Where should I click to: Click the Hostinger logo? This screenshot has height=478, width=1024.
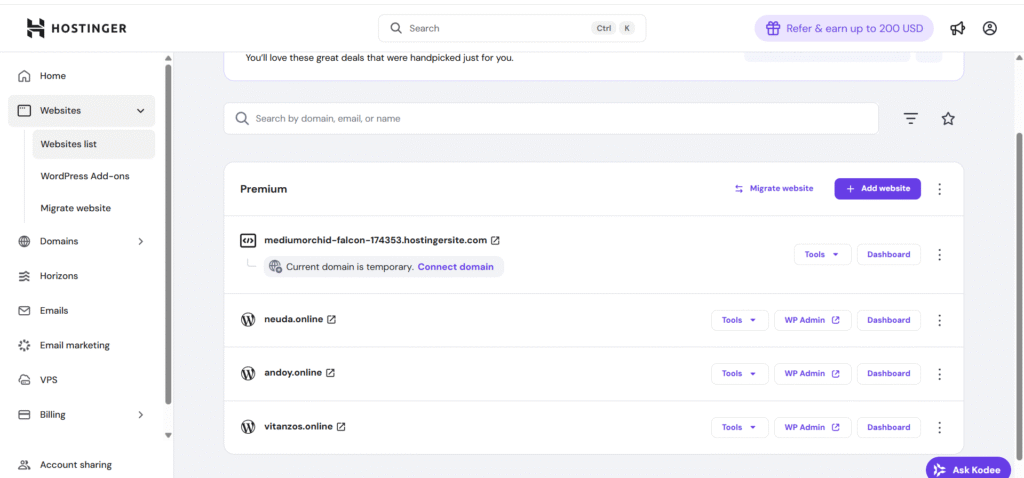pyautogui.click(x=77, y=28)
